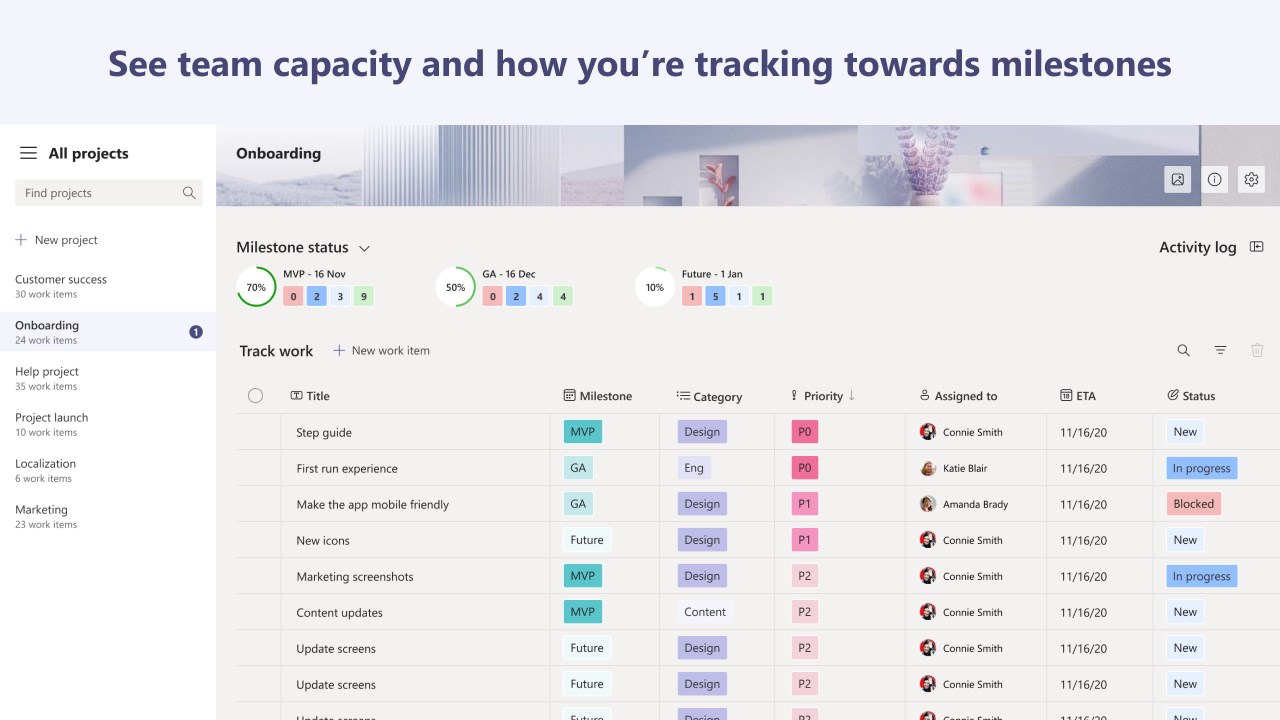Click the ETA column calendar icon

1066,396
